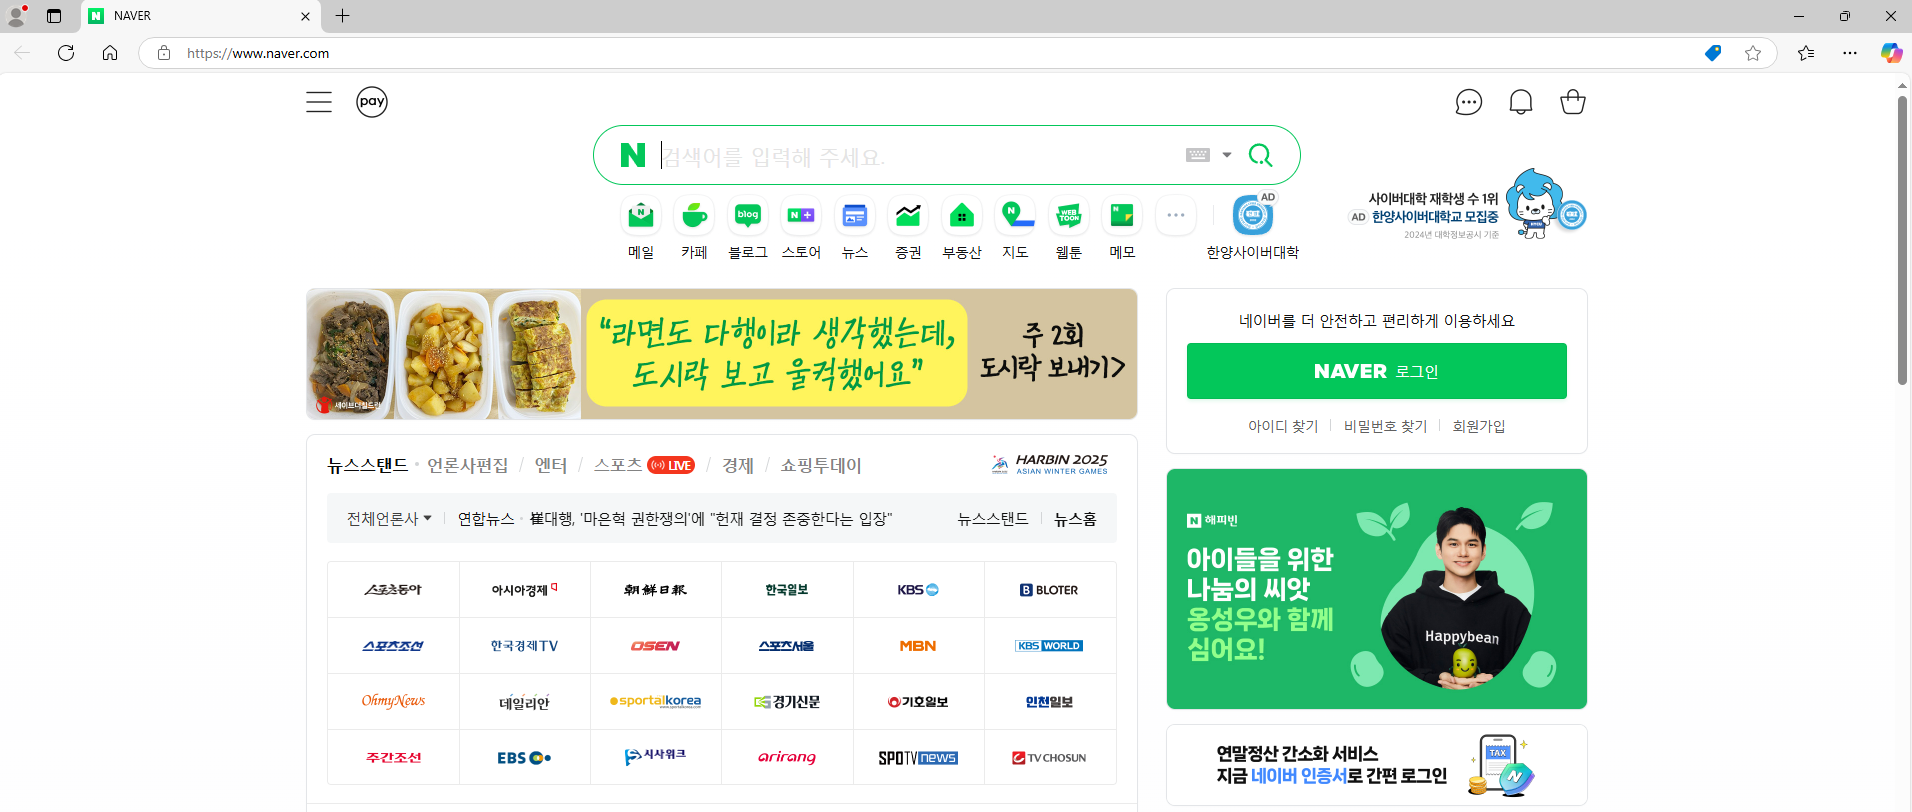Open the 한국일보 press logo
Image resolution: width=1912 pixels, height=812 pixels.
pyautogui.click(x=787, y=590)
